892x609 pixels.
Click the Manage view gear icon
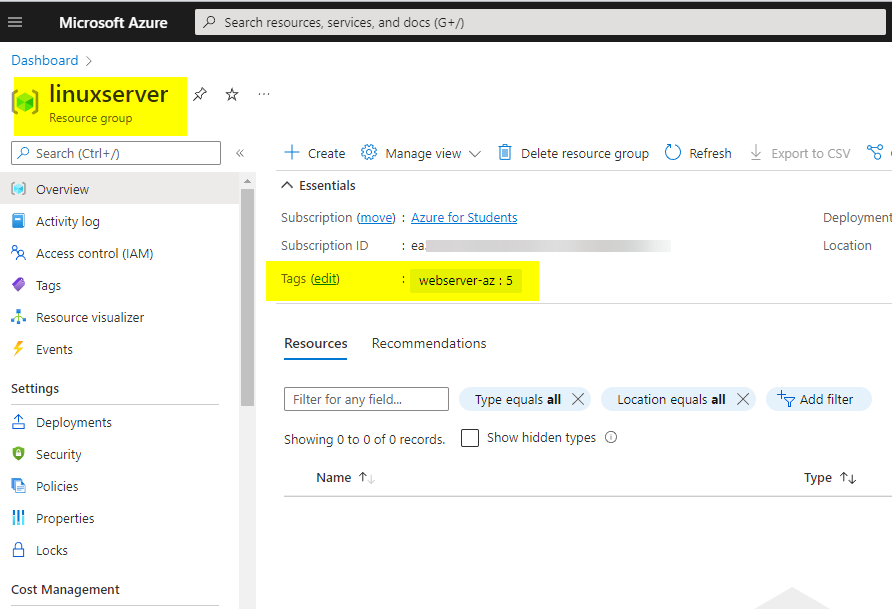pos(369,152)
